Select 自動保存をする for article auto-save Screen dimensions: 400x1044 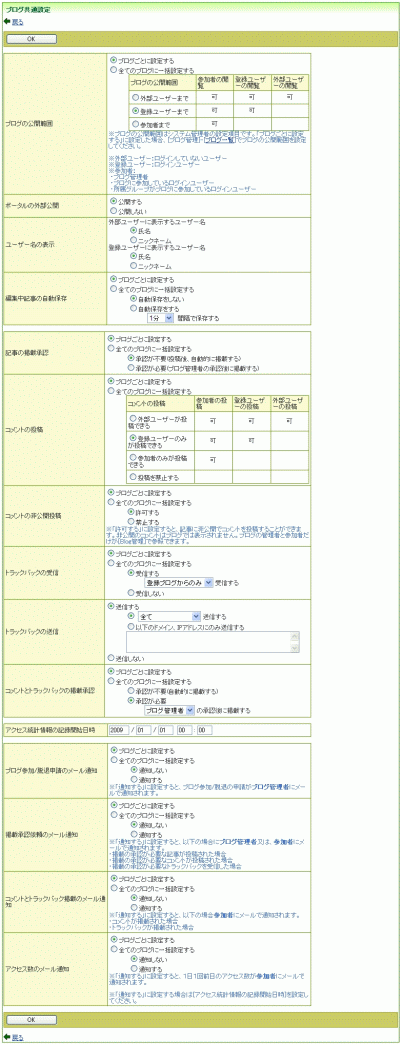click(134, 308)
